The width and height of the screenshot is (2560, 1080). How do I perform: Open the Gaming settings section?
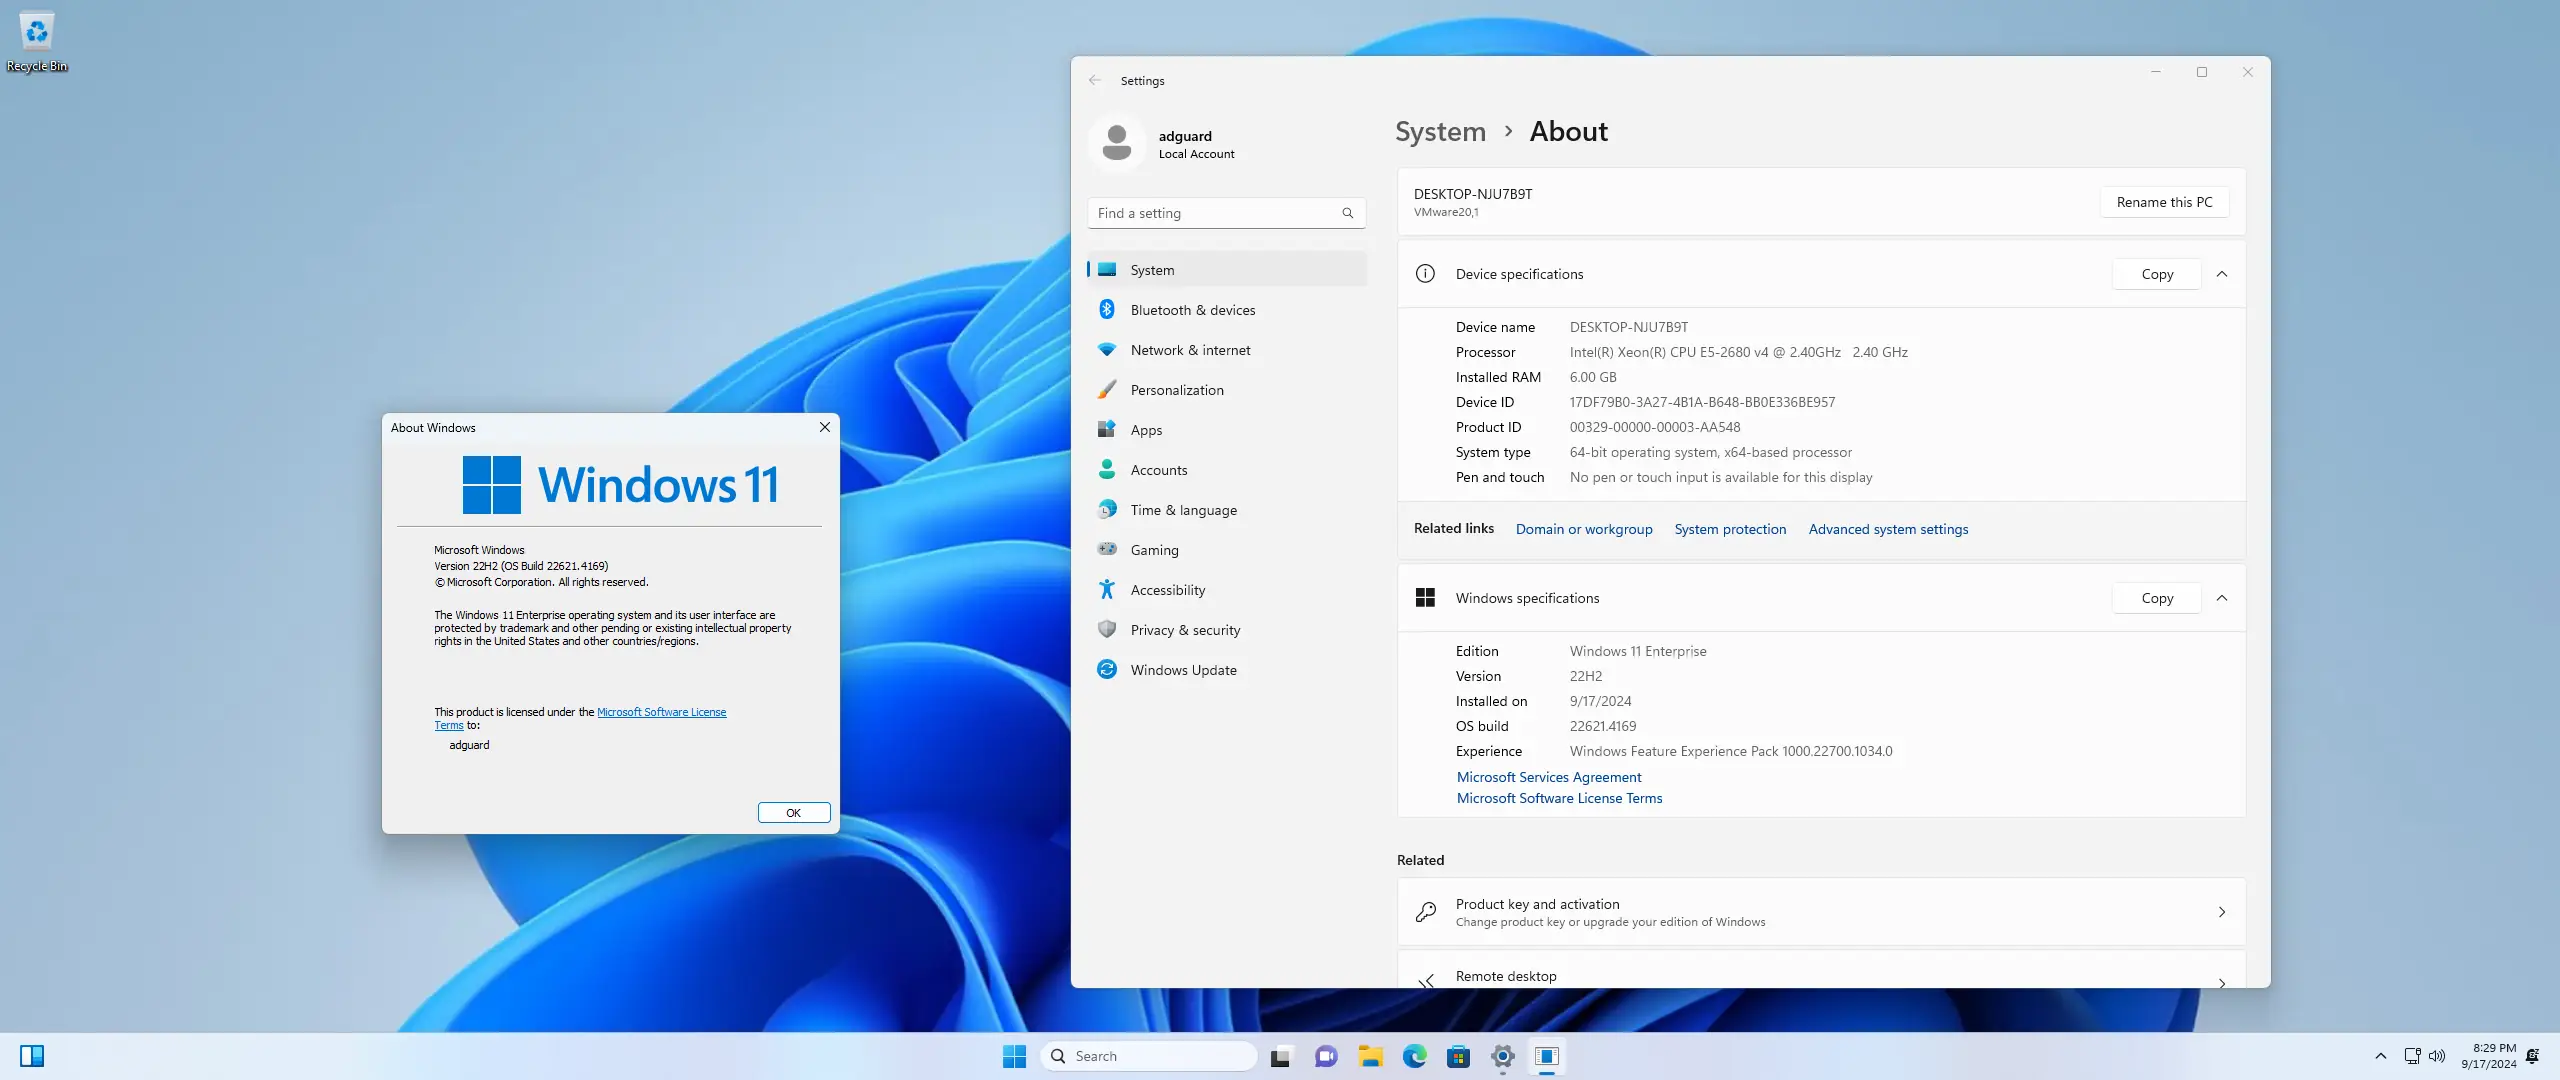pyautogui.click(x=1155, y=549)
